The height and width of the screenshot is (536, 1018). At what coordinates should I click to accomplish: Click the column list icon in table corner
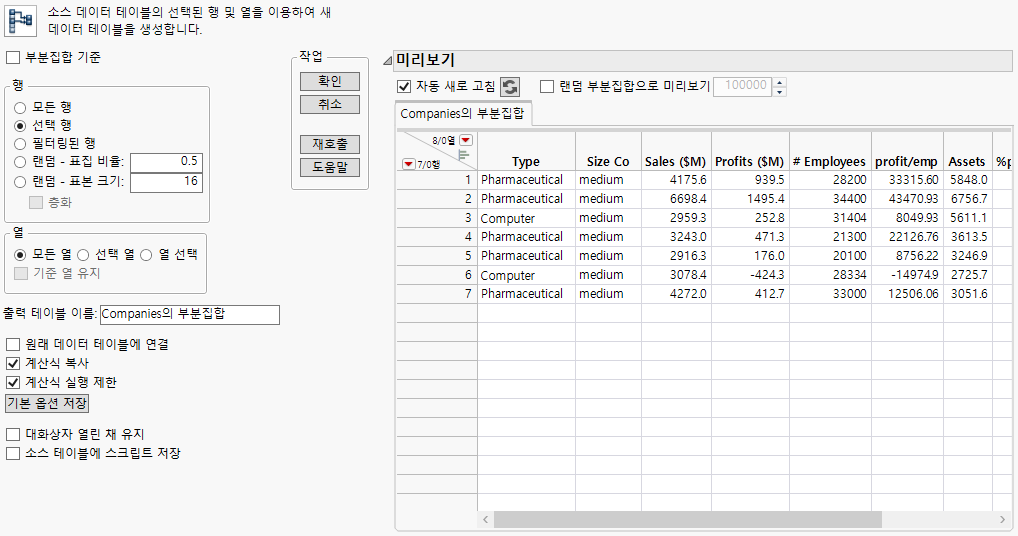[x=464, y=154]
